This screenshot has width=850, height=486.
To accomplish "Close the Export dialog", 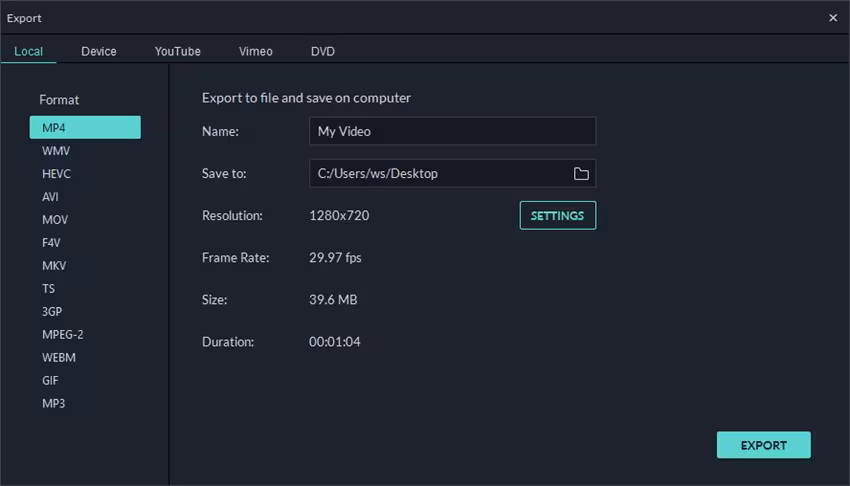I will (833, 18).
